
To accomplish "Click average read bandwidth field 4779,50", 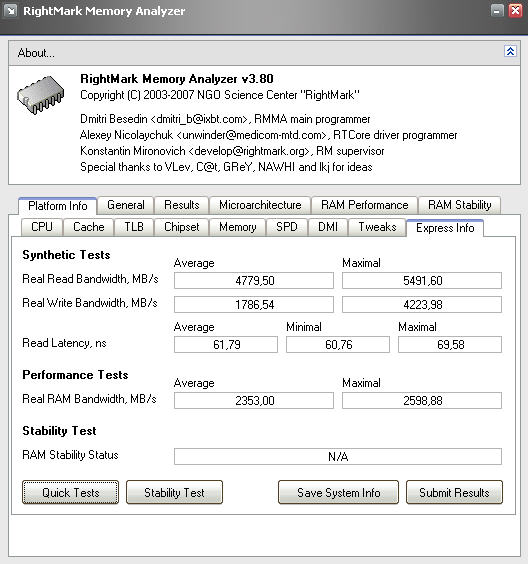I will [x=254, y=281].
